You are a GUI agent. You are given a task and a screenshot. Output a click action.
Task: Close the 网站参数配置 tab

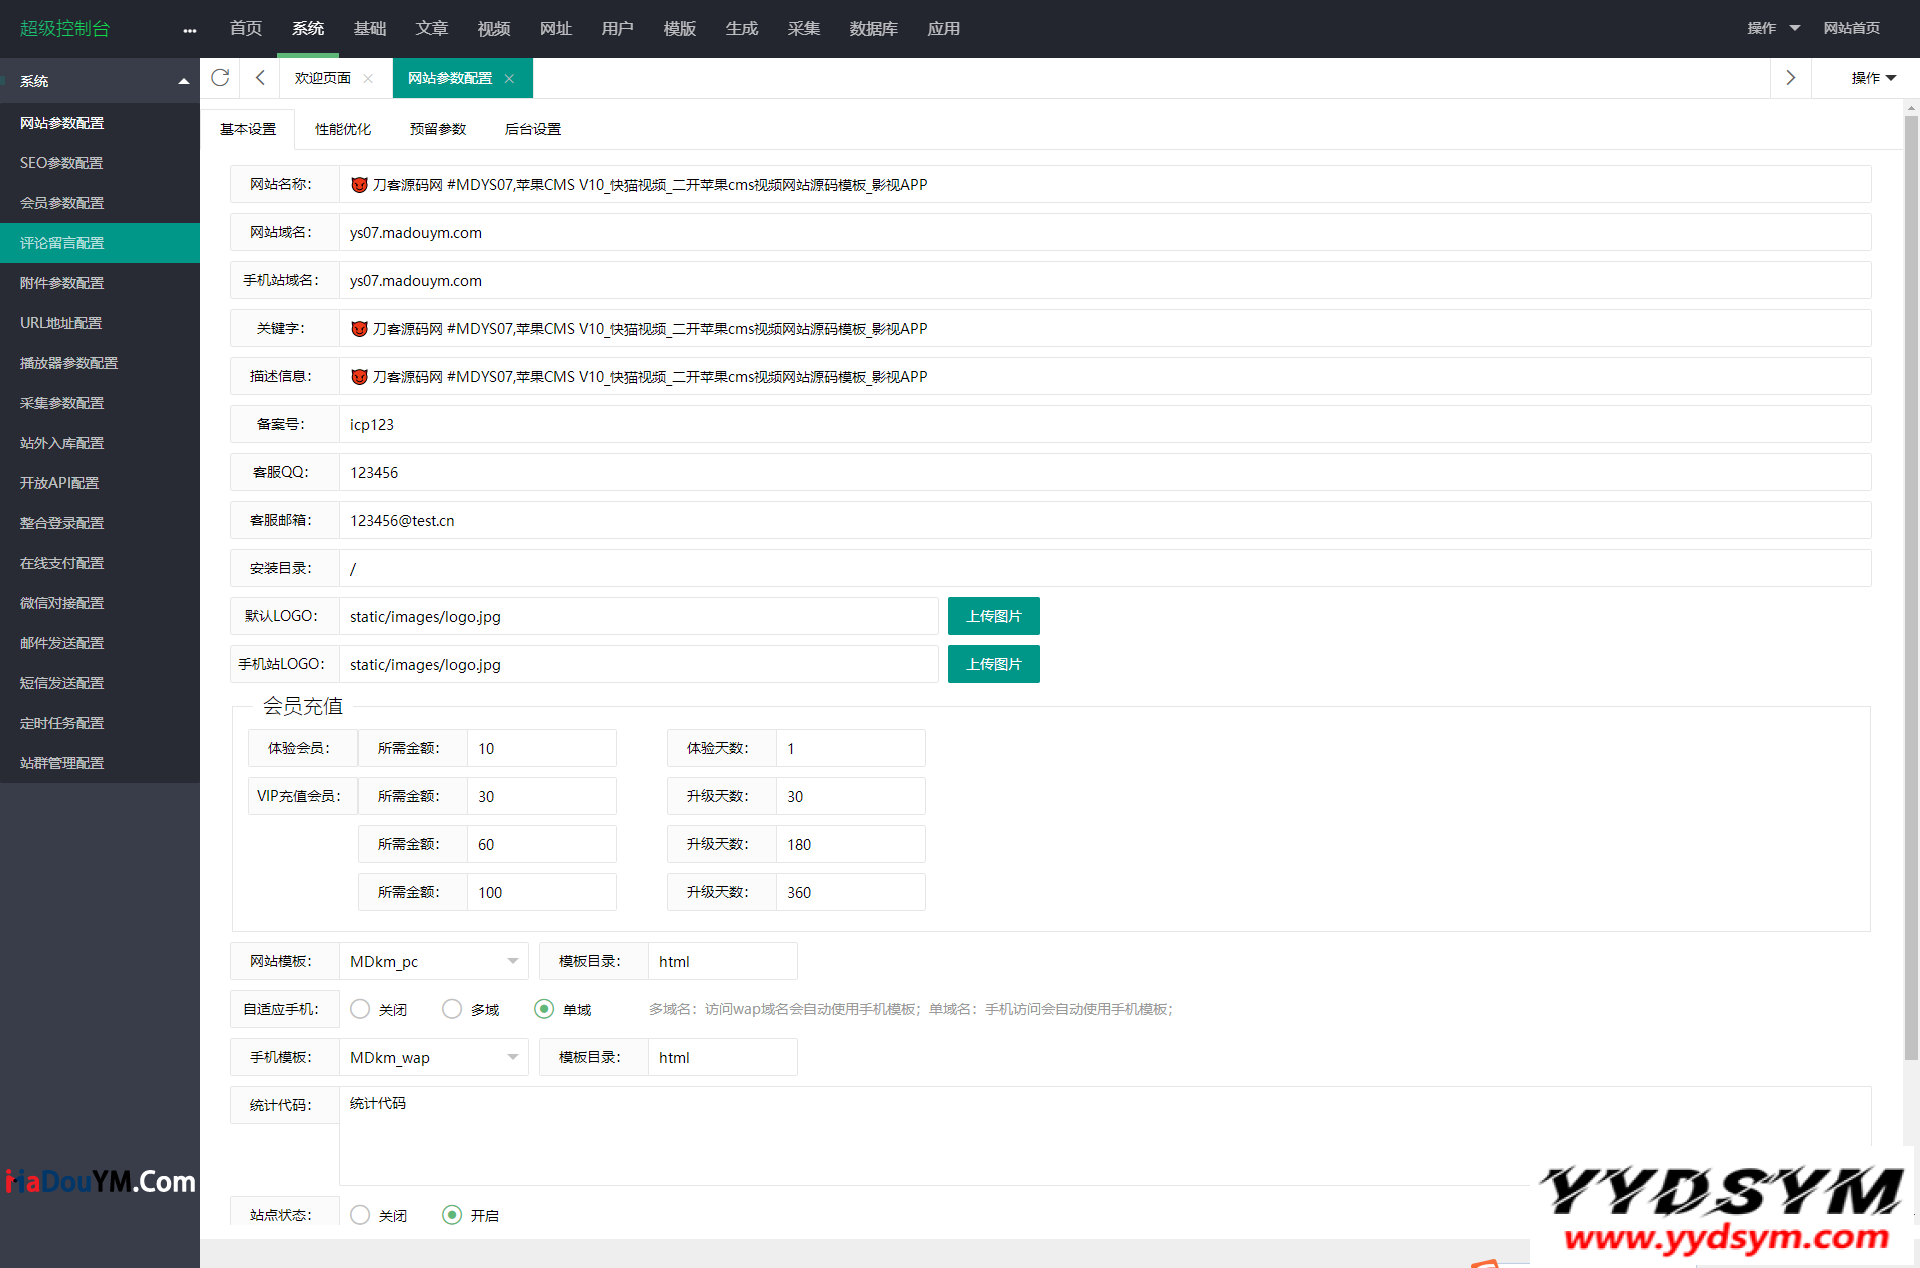click(x=509, y=79)
